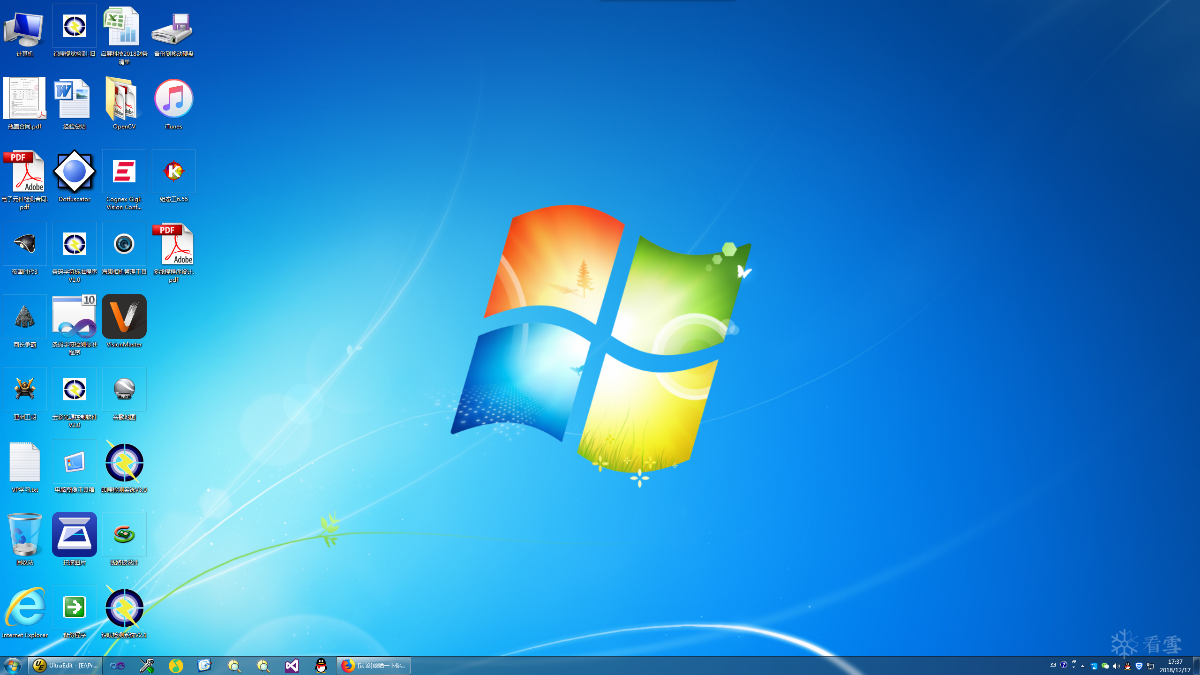Select the black helmet-shaped desktop icon
The image size is (1200, 675).
point(24,249)
